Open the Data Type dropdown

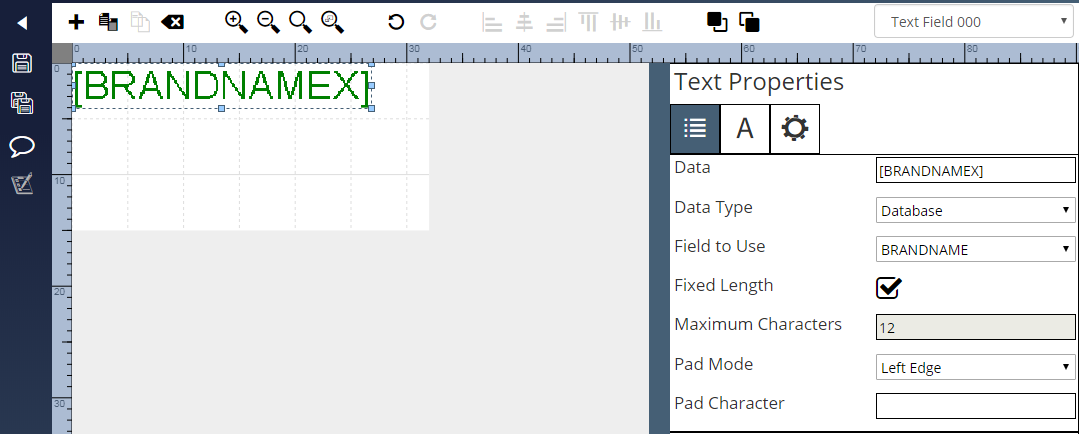[975, 210]
